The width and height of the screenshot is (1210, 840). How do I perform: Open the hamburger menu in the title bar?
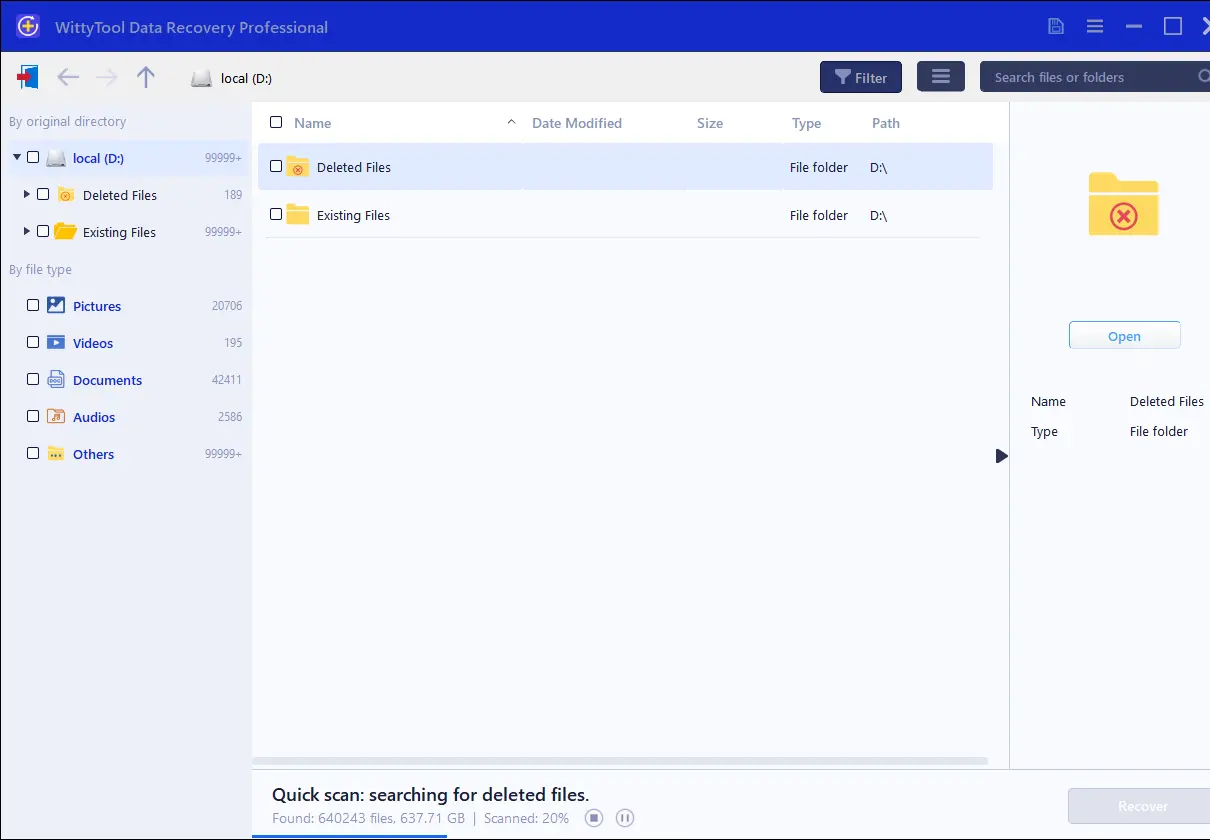point(1095,27)
